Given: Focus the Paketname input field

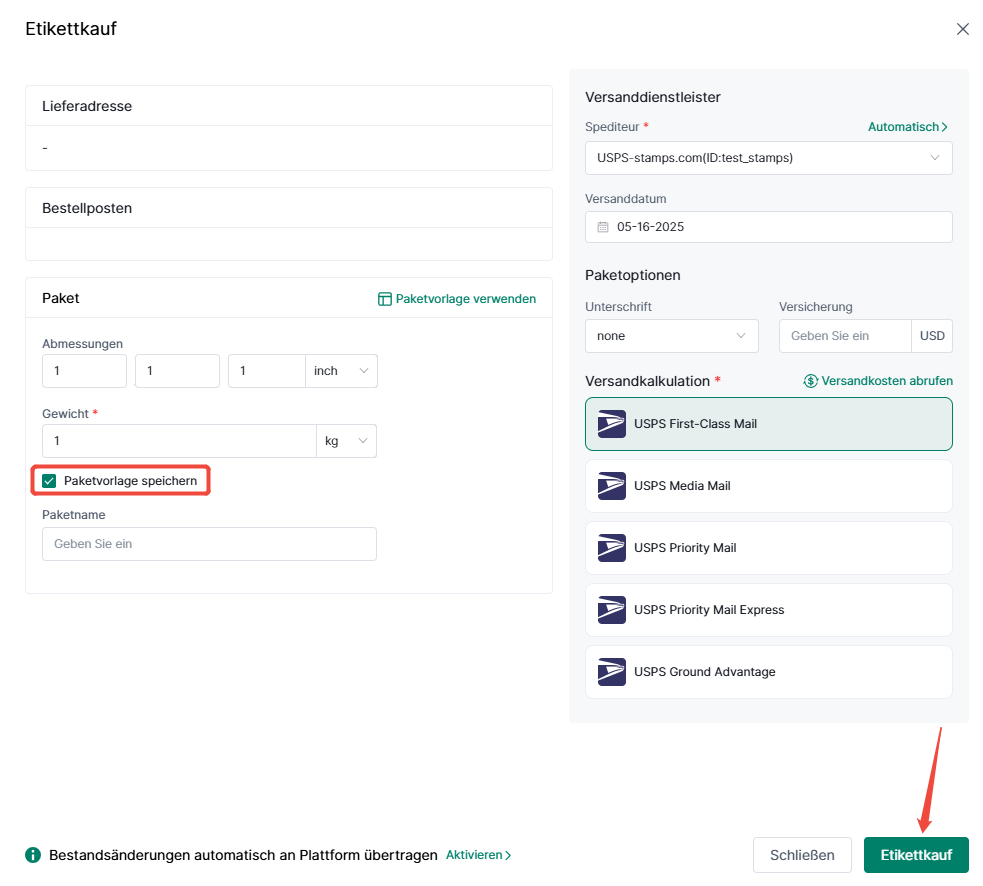Looking at the screenshot, I should point(209,544).
